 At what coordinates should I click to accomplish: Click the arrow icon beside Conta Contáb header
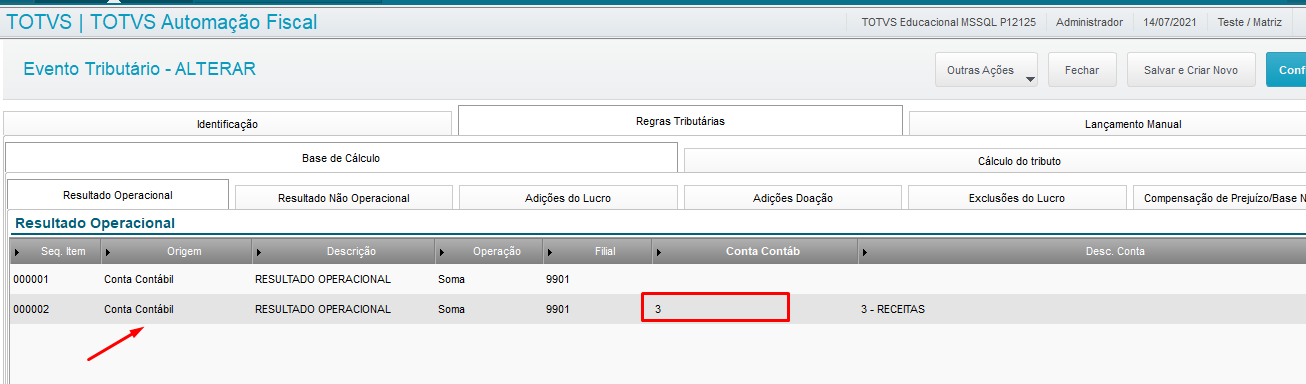pos(658,252)
